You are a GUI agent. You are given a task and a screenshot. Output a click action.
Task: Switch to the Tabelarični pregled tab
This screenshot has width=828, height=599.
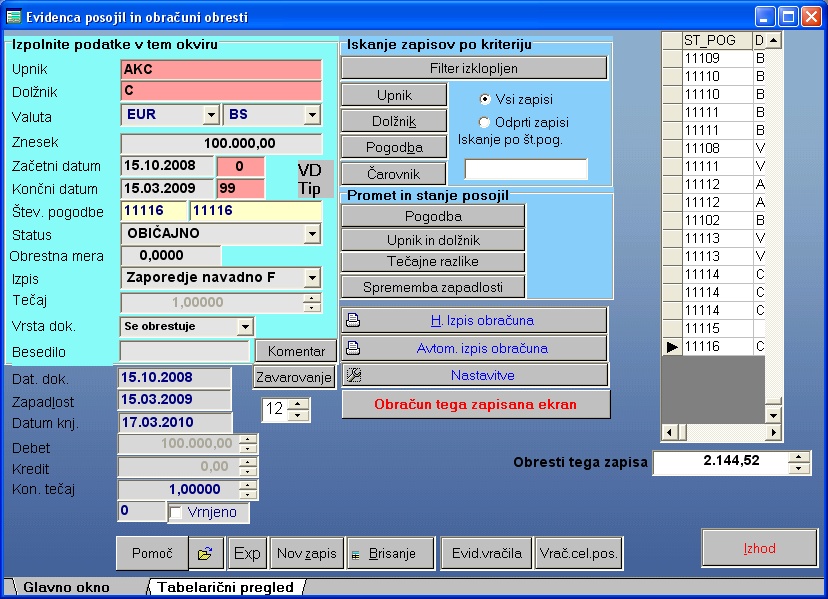224,587
